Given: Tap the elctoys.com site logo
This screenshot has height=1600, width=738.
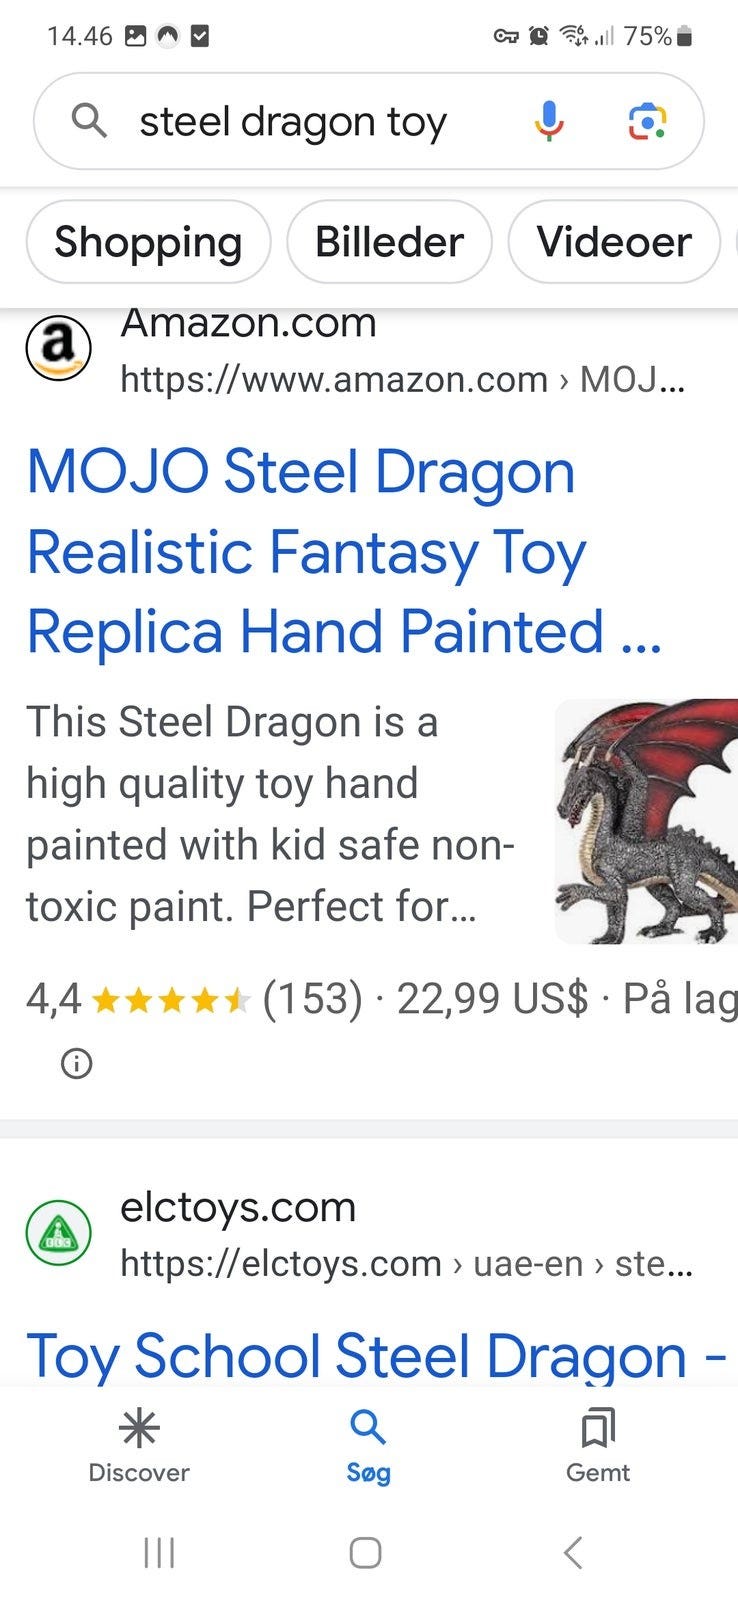Looking at the screenshot, I should tap(58, 1233).
